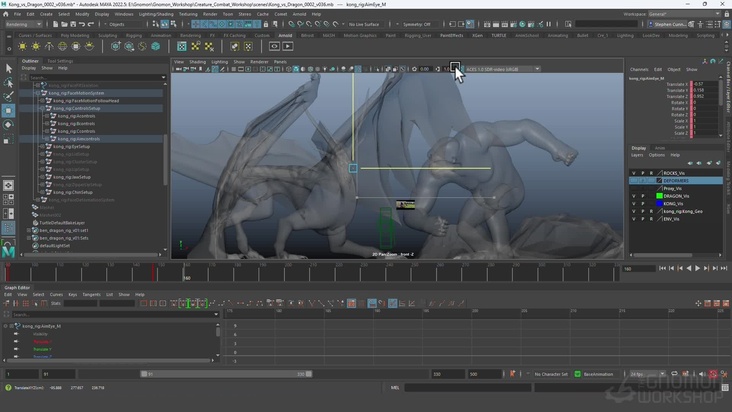Activate the Select arrow tool
Screen dimensions: 732x412
[9, 69]
